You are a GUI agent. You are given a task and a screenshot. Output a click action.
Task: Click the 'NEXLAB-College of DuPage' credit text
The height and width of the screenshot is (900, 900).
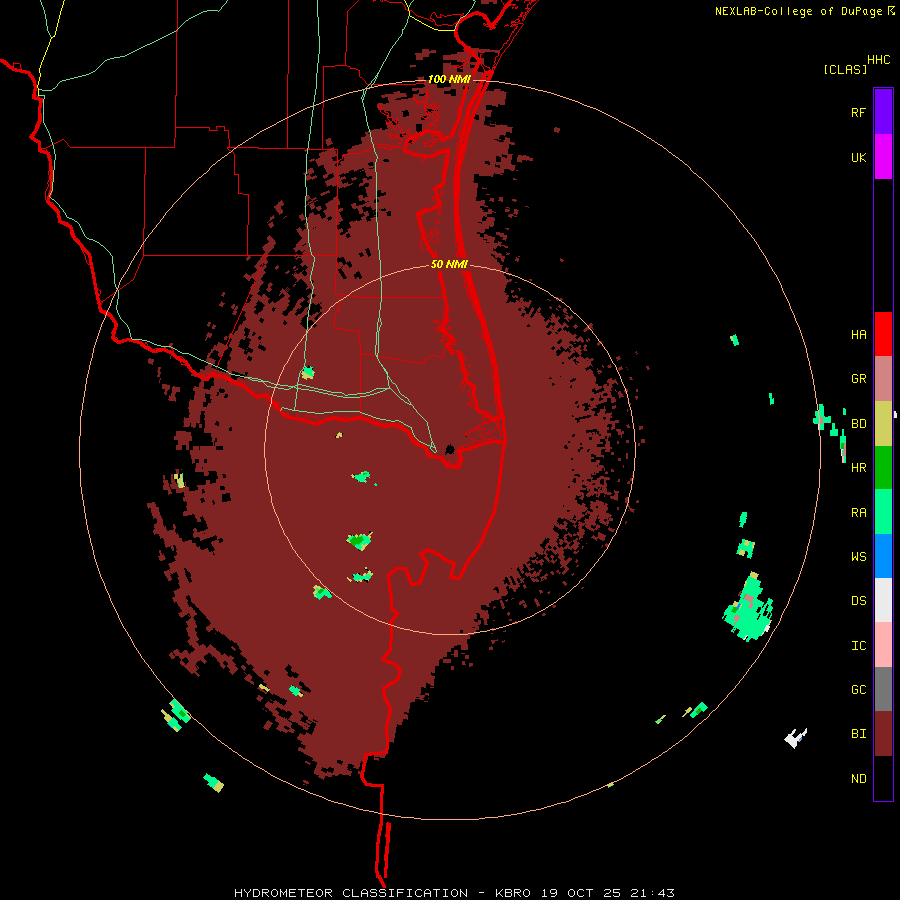pyautogui.click(x=798, y=11)
